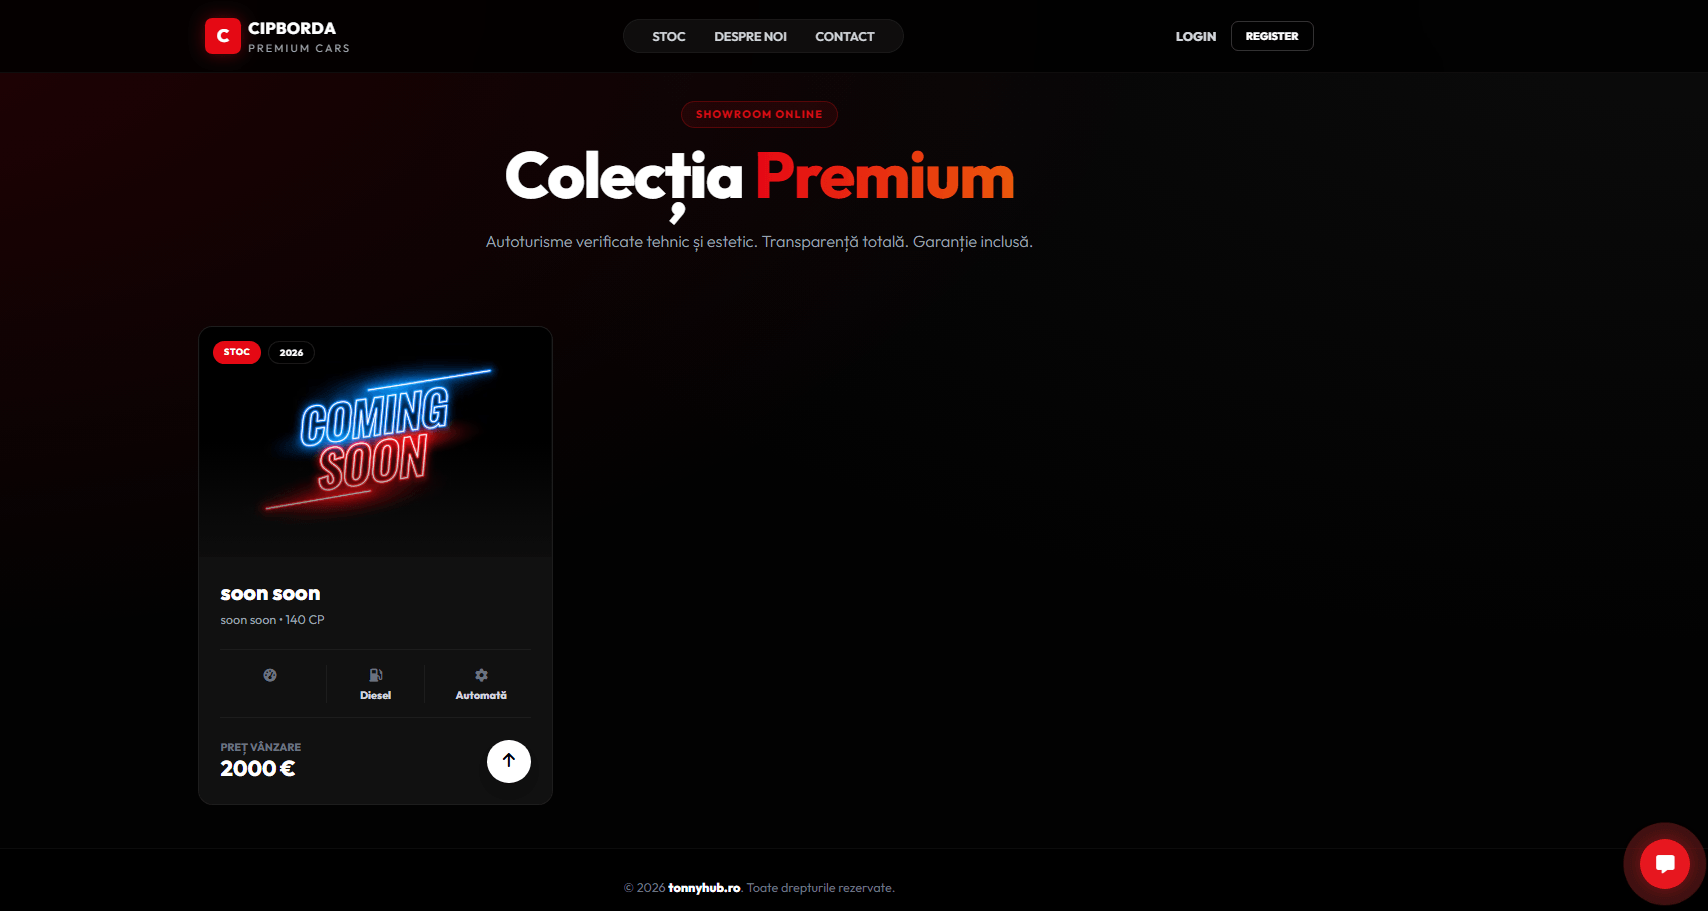
Task: Open the STOC menu item
Action: pyautogui.click(x=669, y=36)
